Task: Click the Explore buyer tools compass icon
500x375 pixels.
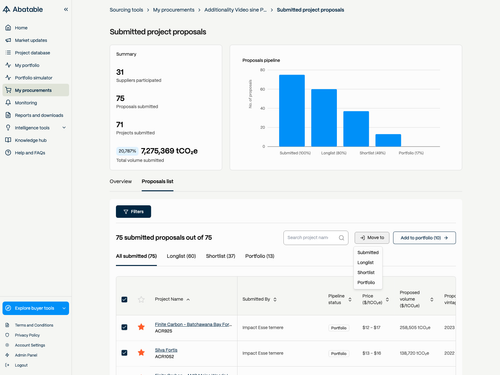Action: pos(8,308)
